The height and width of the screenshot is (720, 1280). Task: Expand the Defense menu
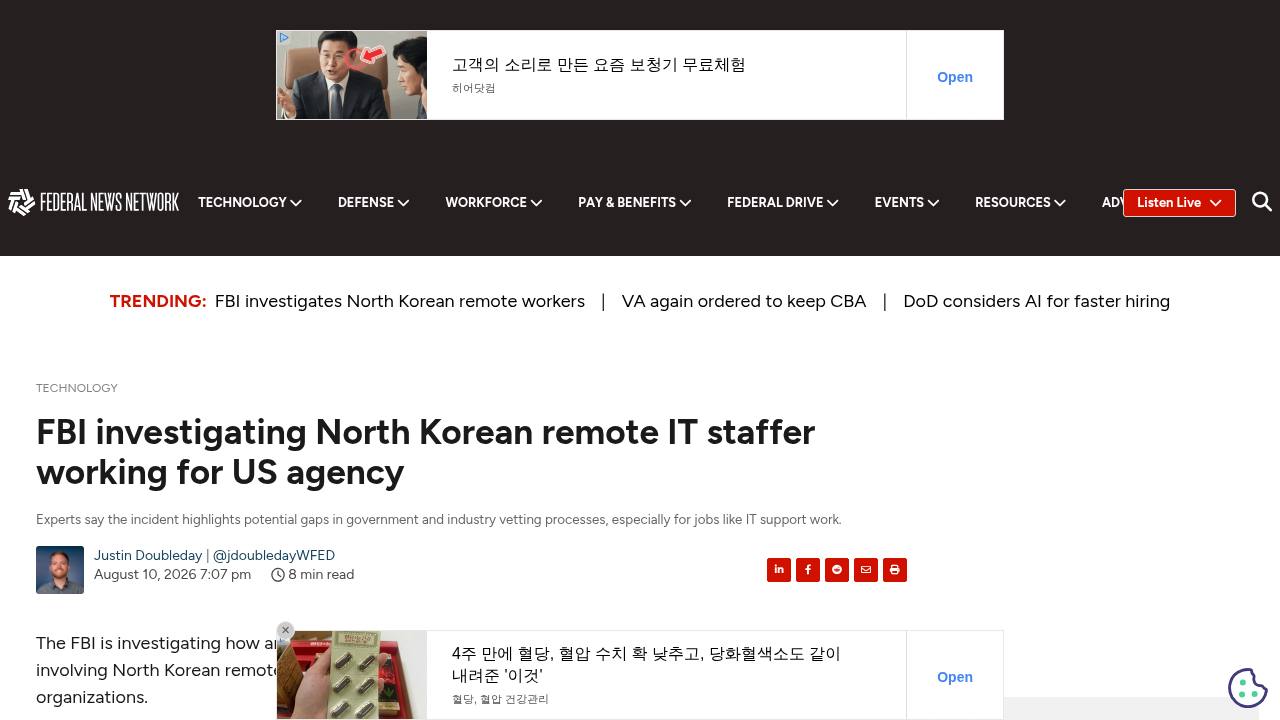tap(373, 202)
